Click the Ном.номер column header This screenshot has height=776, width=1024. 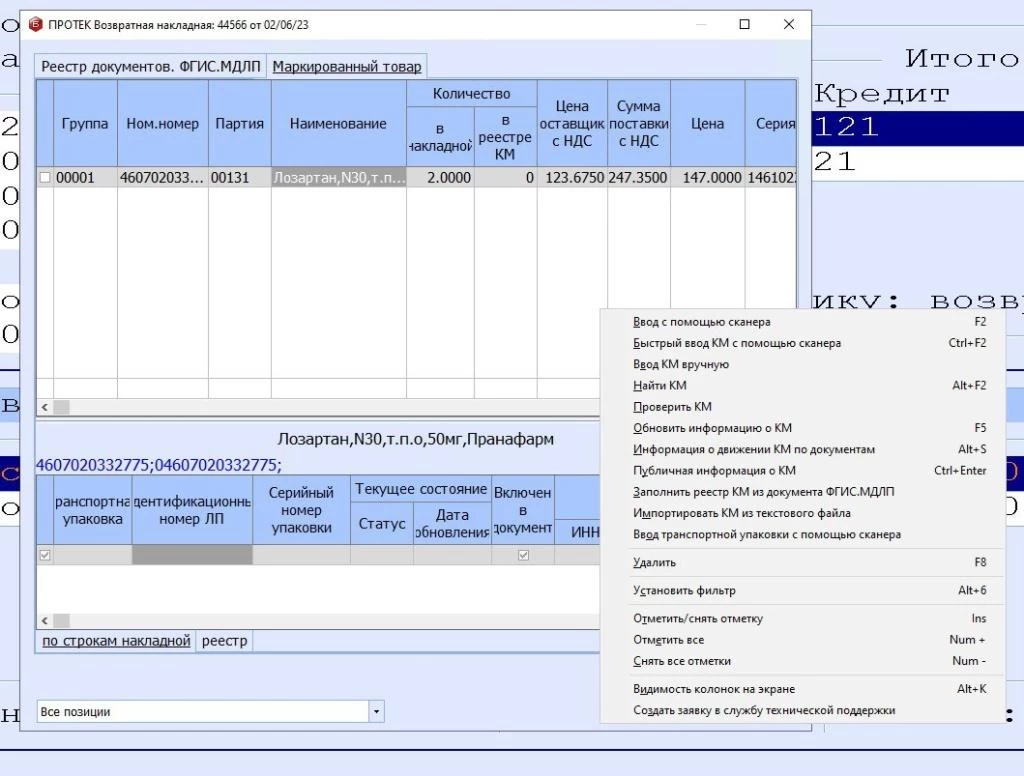point(163,123)
